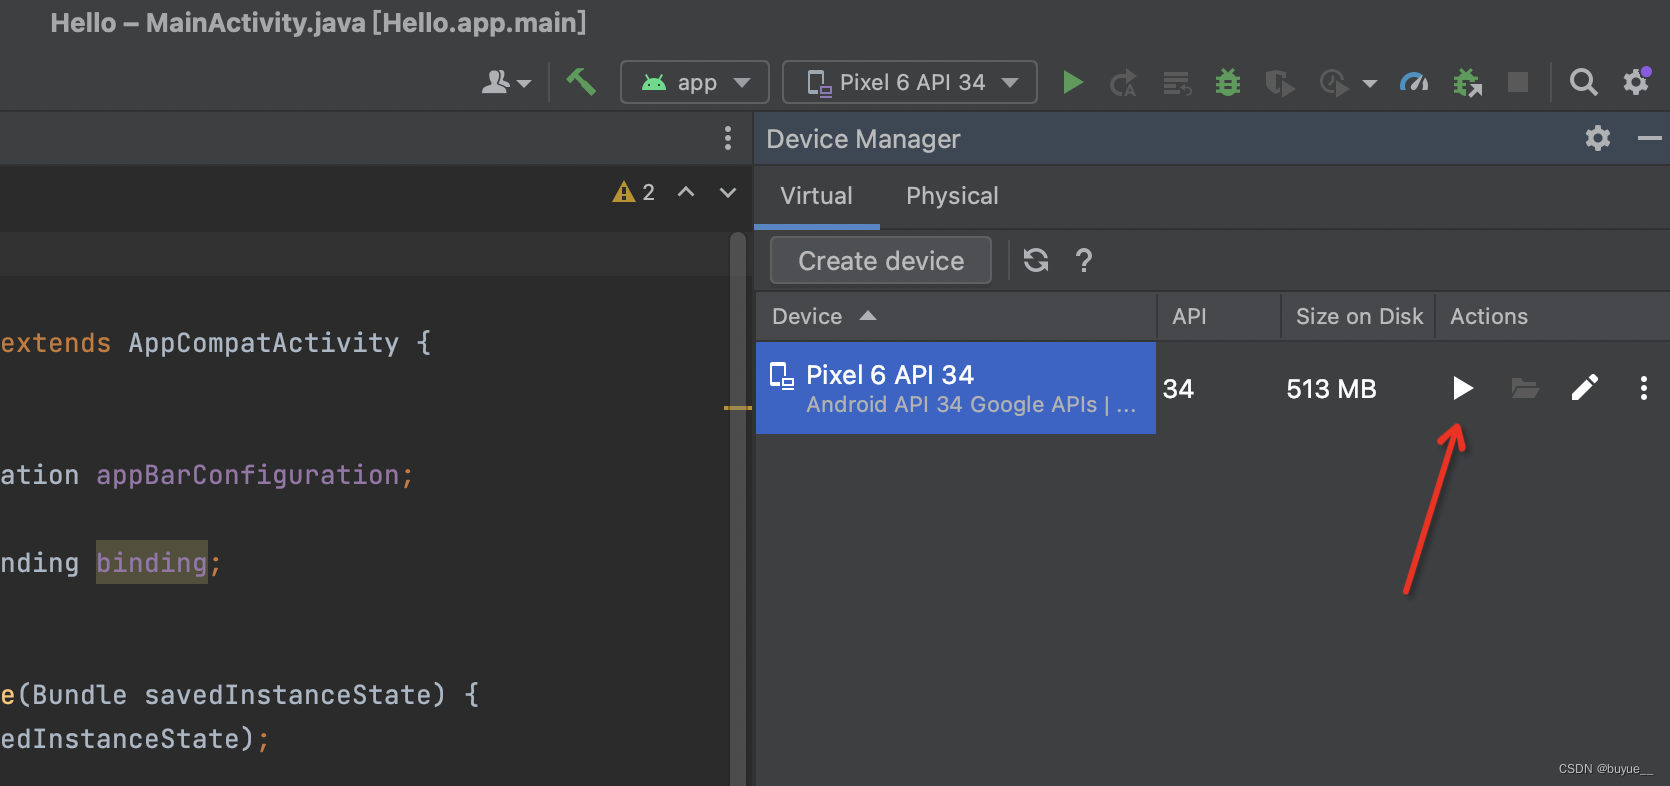This screenshot has width=1670, height=786.
Task: Click Attach Debugger to Android Process icon
Action: [1467, 82]
